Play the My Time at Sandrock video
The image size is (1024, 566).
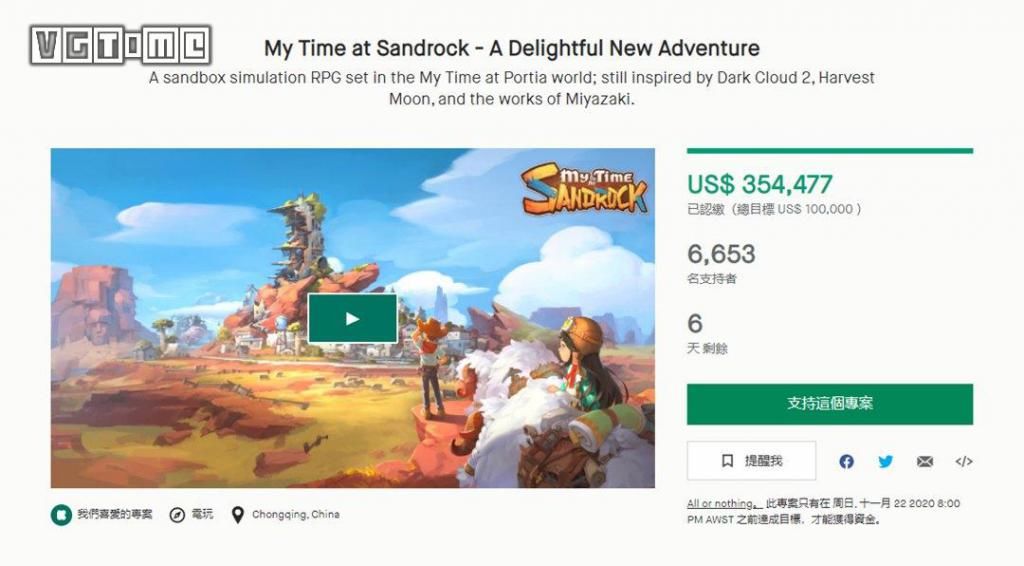click(x=352, y=318)
